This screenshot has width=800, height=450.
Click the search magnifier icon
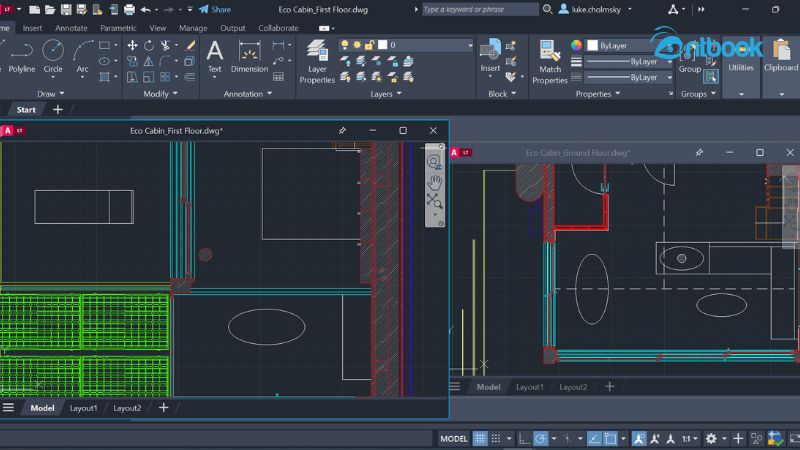tap(547, 9)
